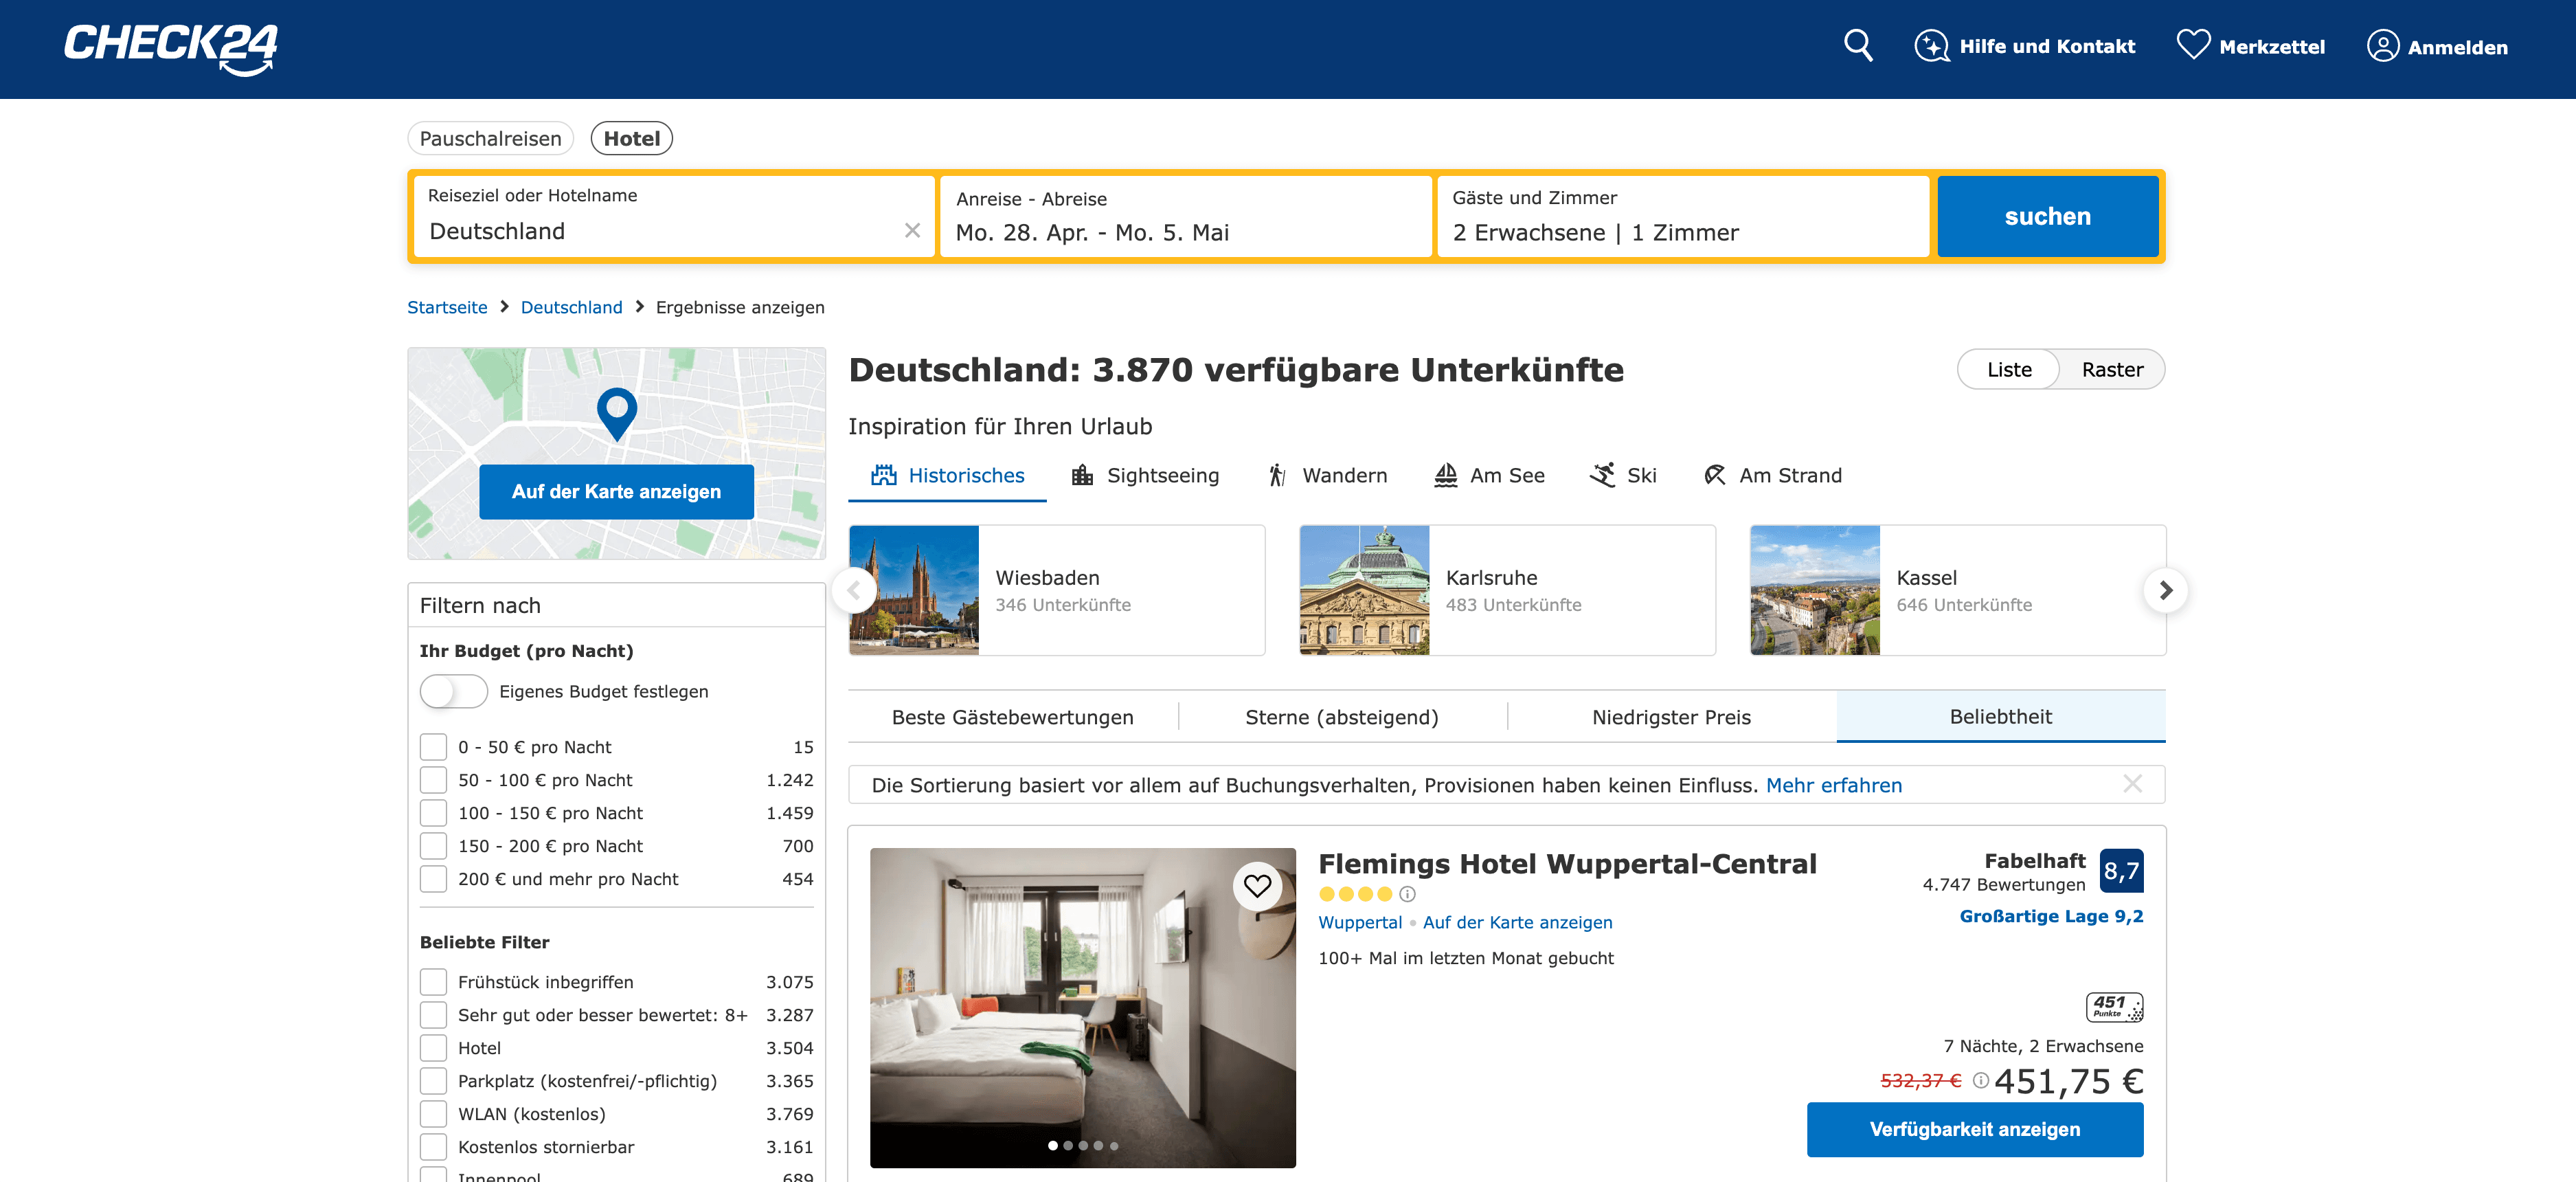
Task: Clear the Deutschland destination with the X icon
Action: tap(912, 230)
